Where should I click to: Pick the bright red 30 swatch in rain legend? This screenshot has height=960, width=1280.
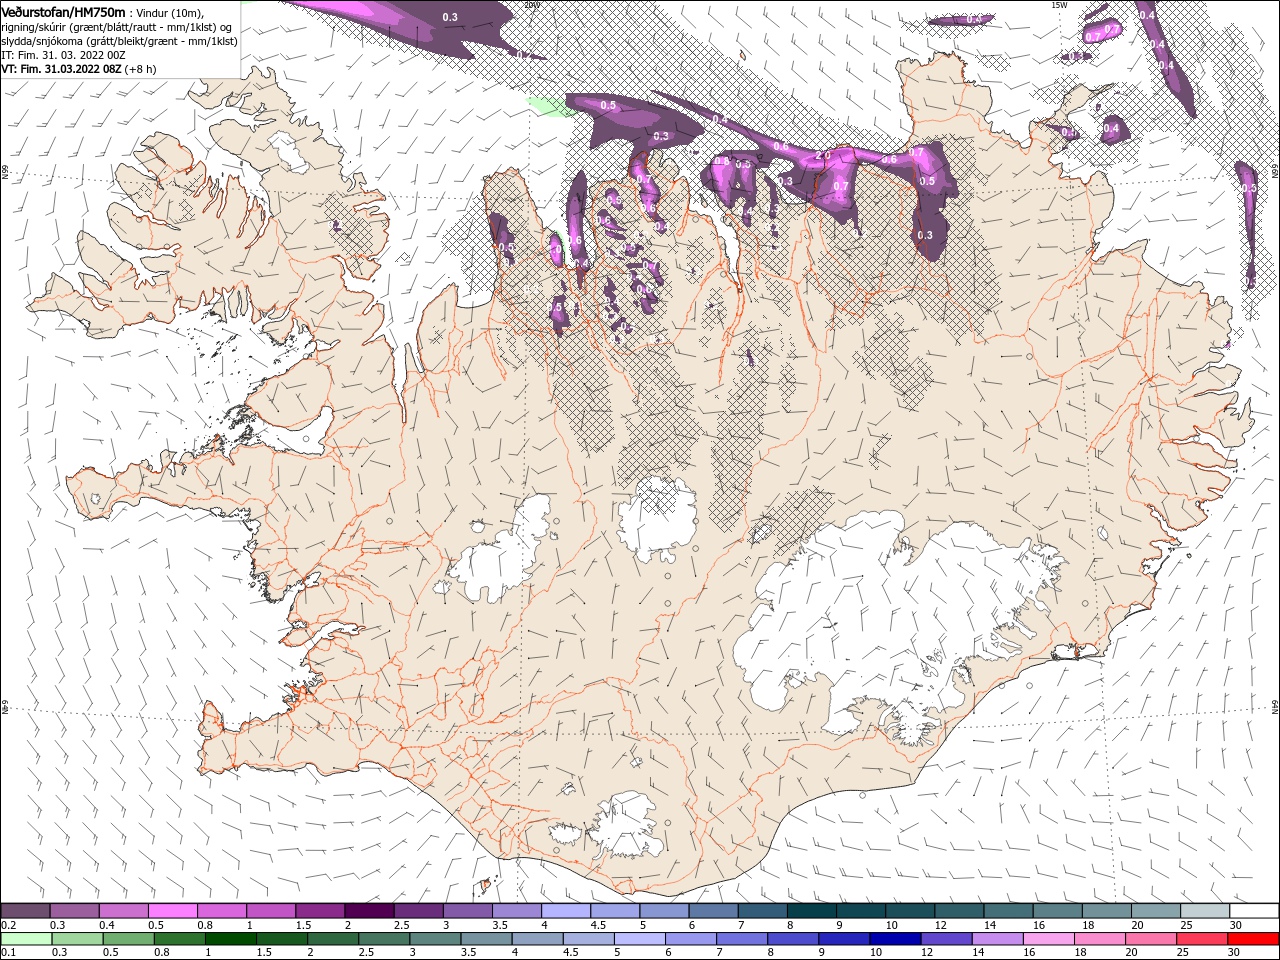tap(1253, 939)
